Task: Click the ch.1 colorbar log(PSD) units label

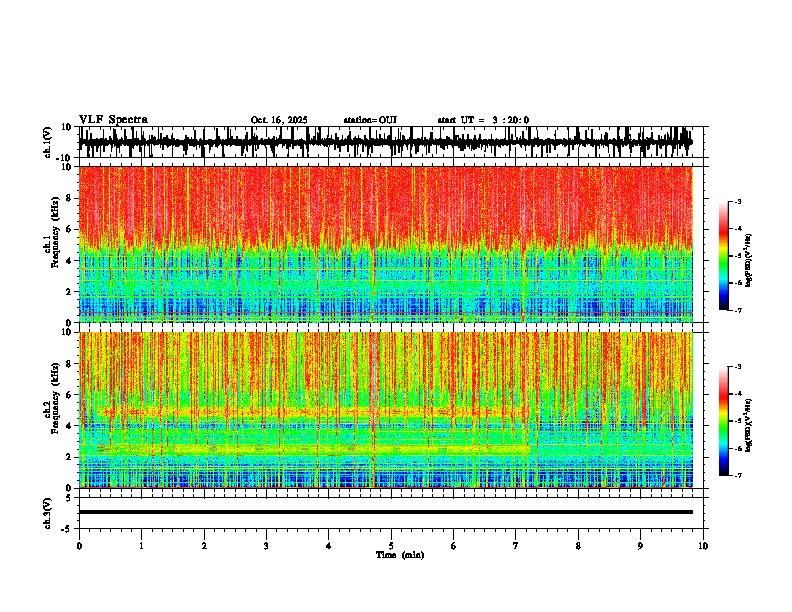Action: 749,261
